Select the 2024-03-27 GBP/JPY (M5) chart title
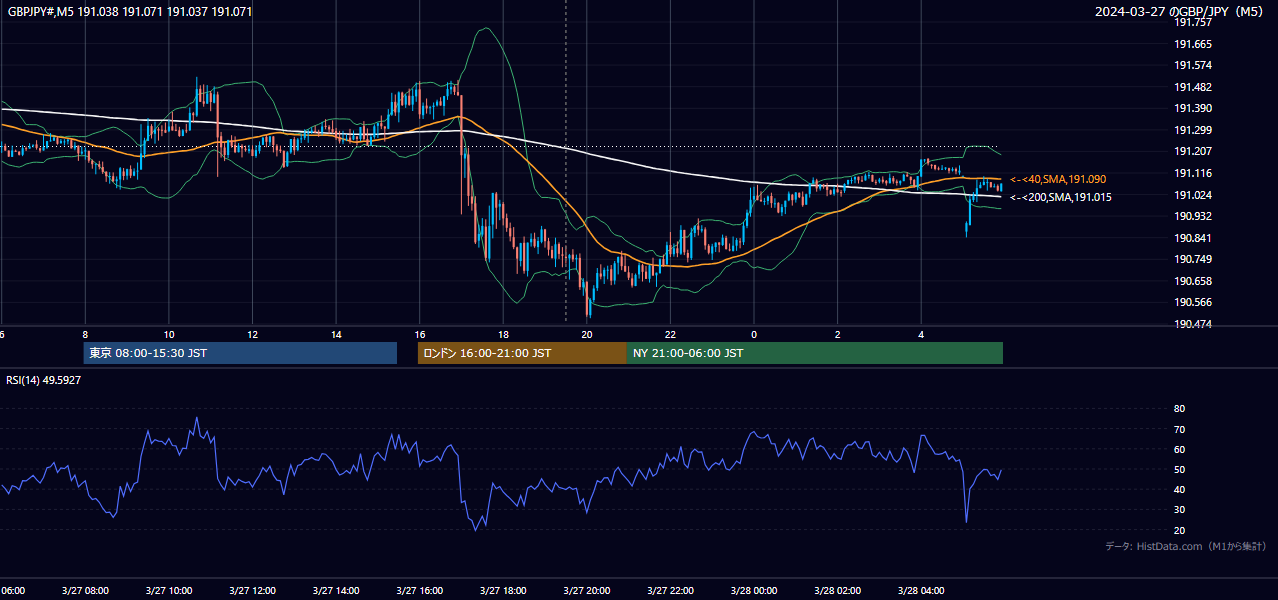This screenshot has height=600, width=1278. coord(1179,12)
